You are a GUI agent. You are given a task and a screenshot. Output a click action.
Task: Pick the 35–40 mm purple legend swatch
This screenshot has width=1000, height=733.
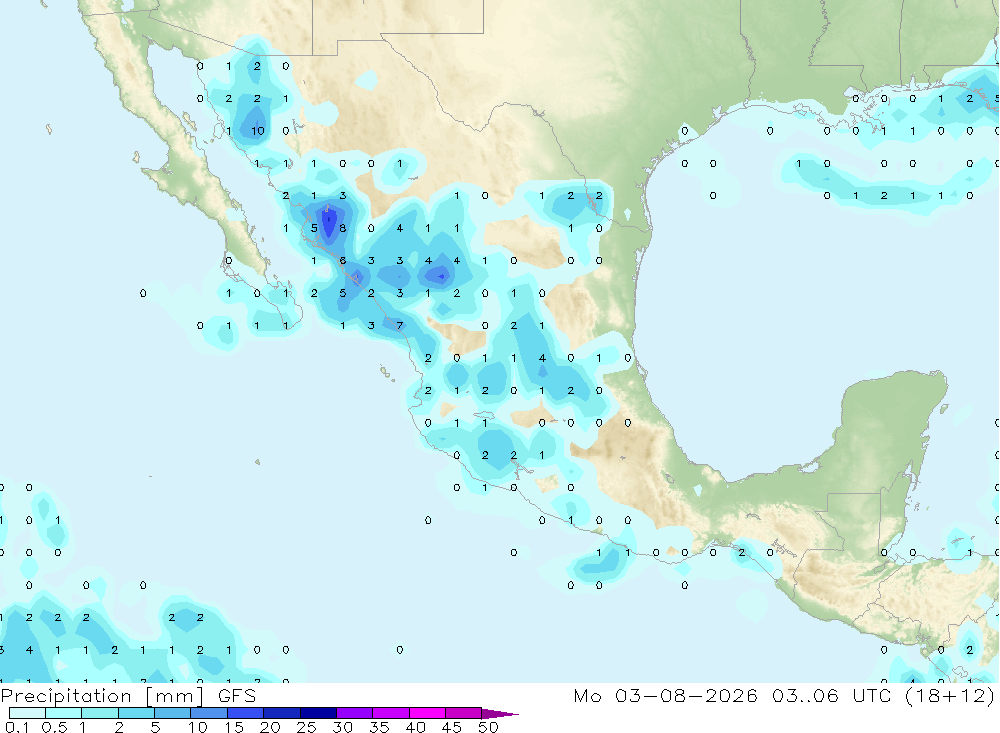click(x=391, y=713)
